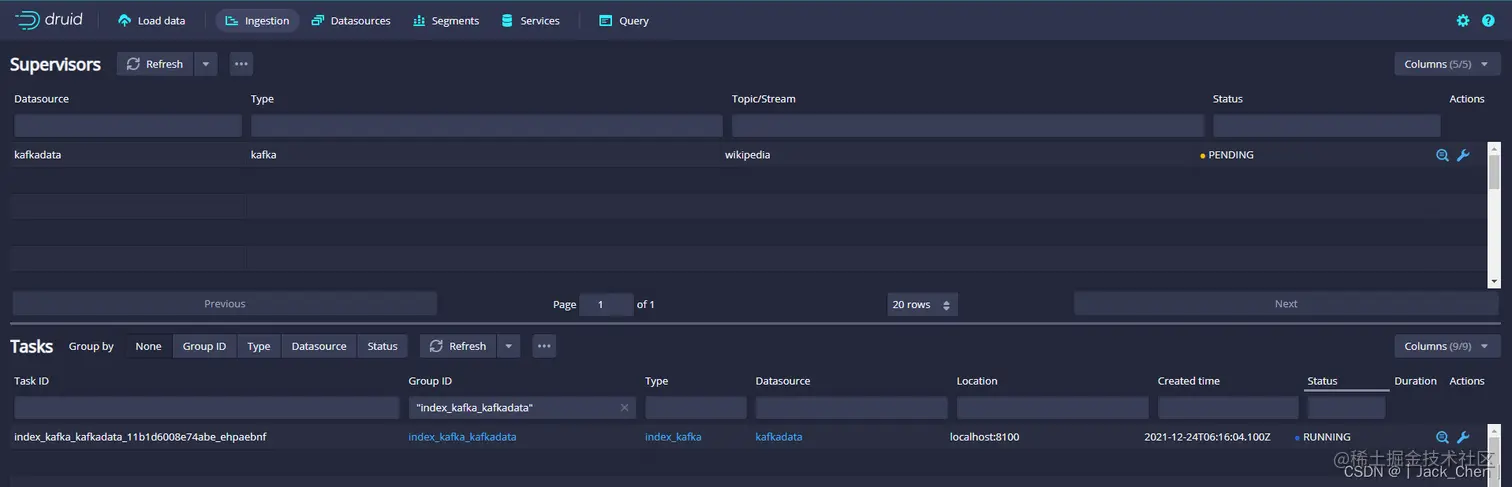Sort tasks by Created time header
This screenshot has height=487, width=1512.
tap(1188, 381)
